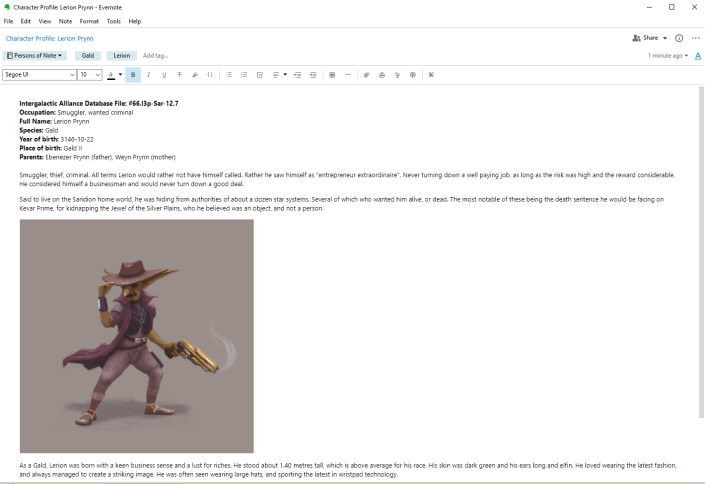The height and width of the screenshot is (484, 705).
Task: Click the Evernote elephant icon in title bar
Action: [x=7, y=7]
